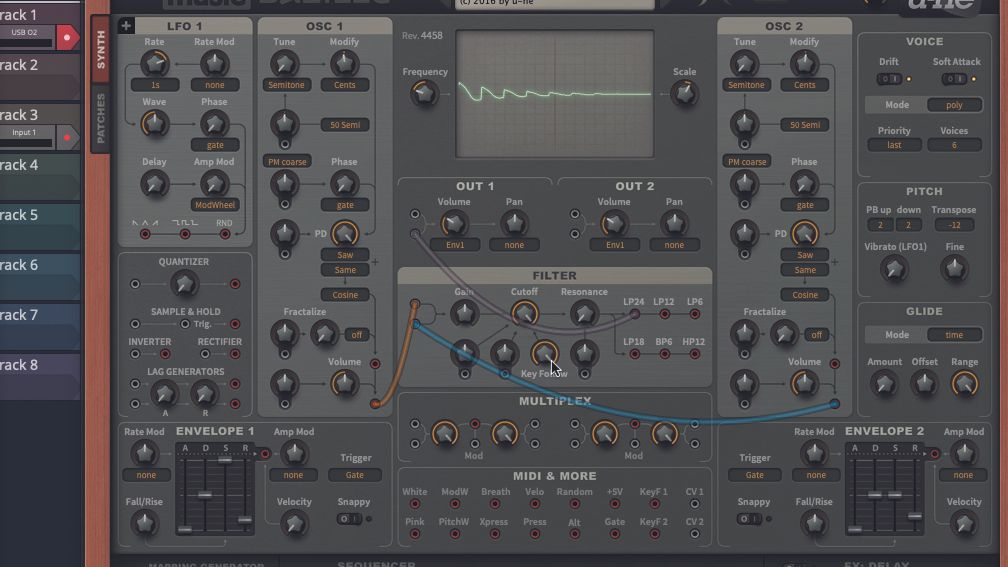Click the Glide Amount knob
Viewport: 1008px width, 567px height.
tap(884, 384)
